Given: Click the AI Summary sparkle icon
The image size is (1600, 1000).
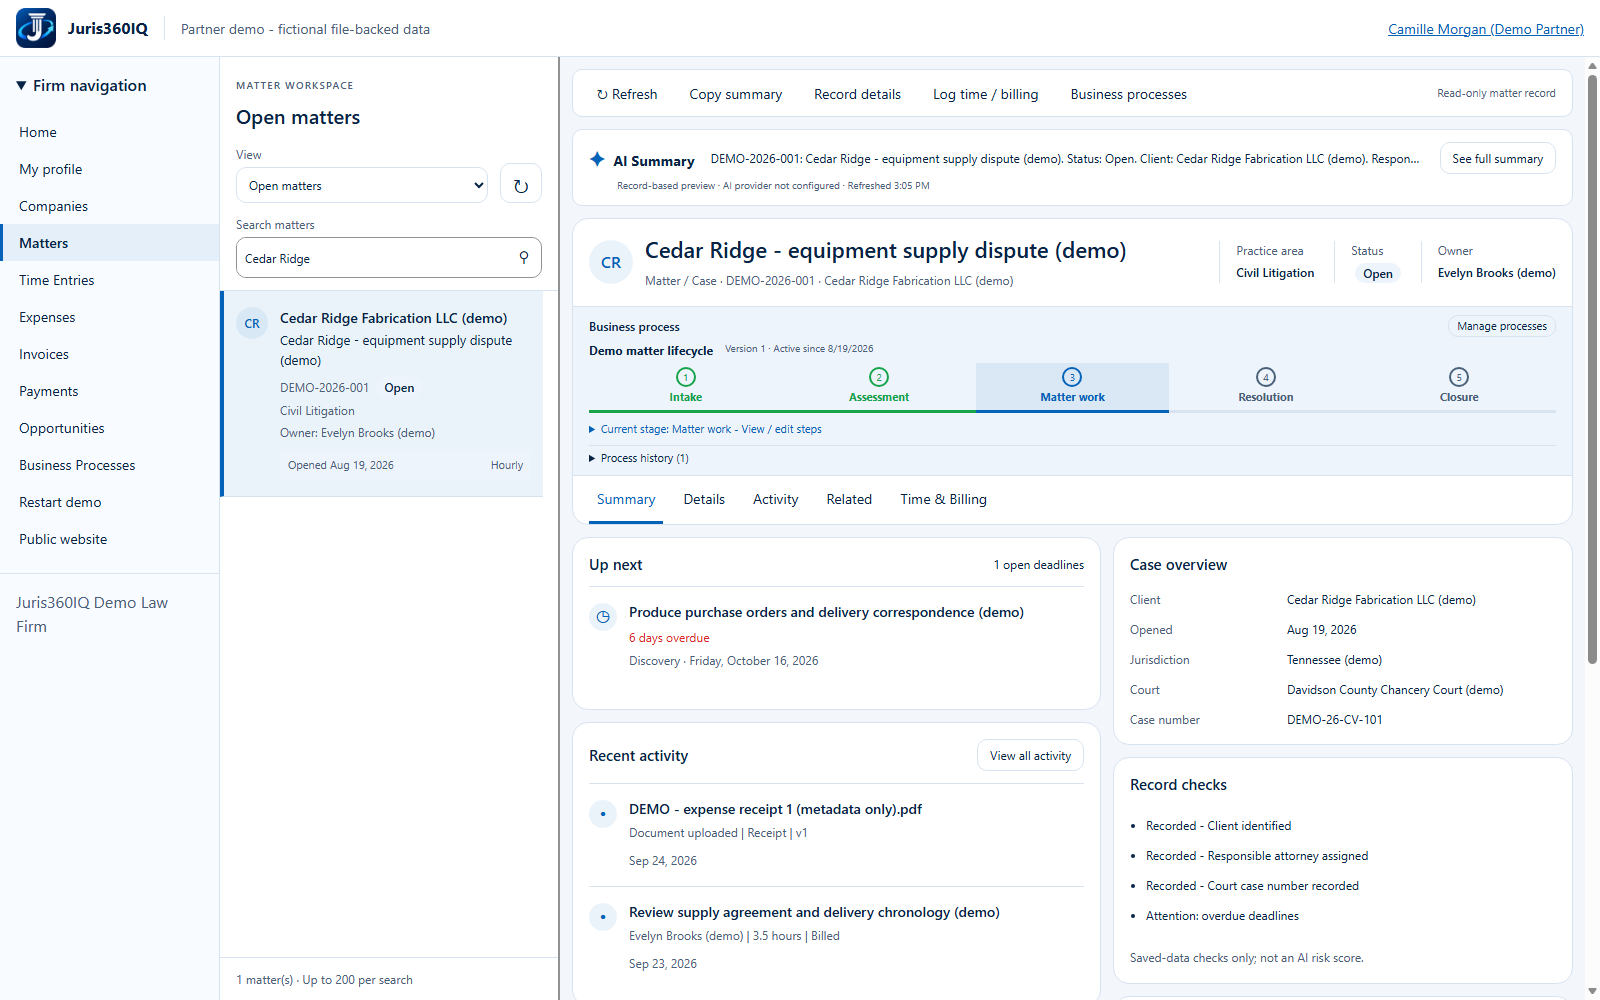Looking at the screenshot, I should point(597,160).
